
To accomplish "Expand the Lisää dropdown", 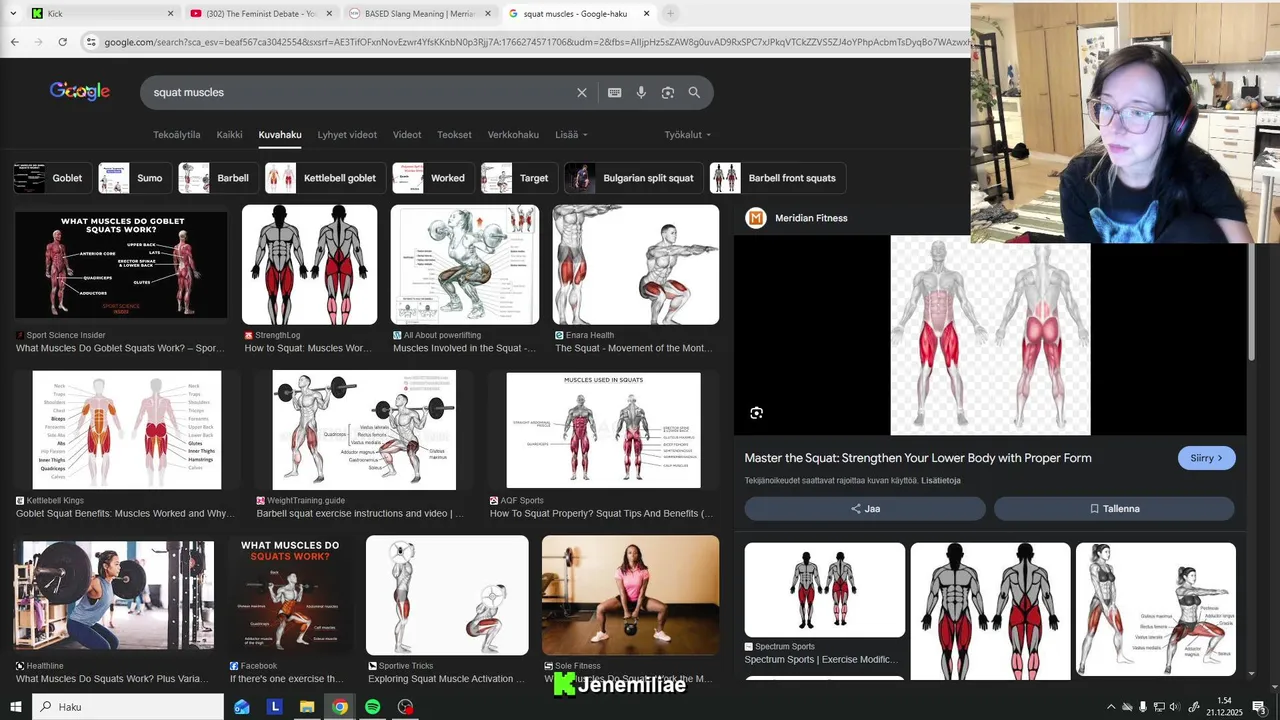I will click(x=571, y=135).
